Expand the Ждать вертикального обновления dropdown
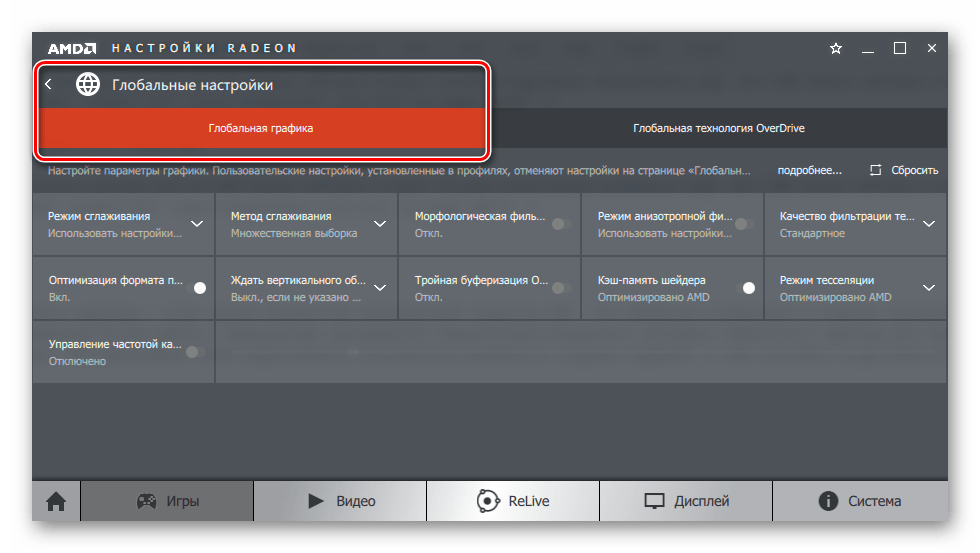Screen dimensions: 980x553 click(x=380, y=287)
